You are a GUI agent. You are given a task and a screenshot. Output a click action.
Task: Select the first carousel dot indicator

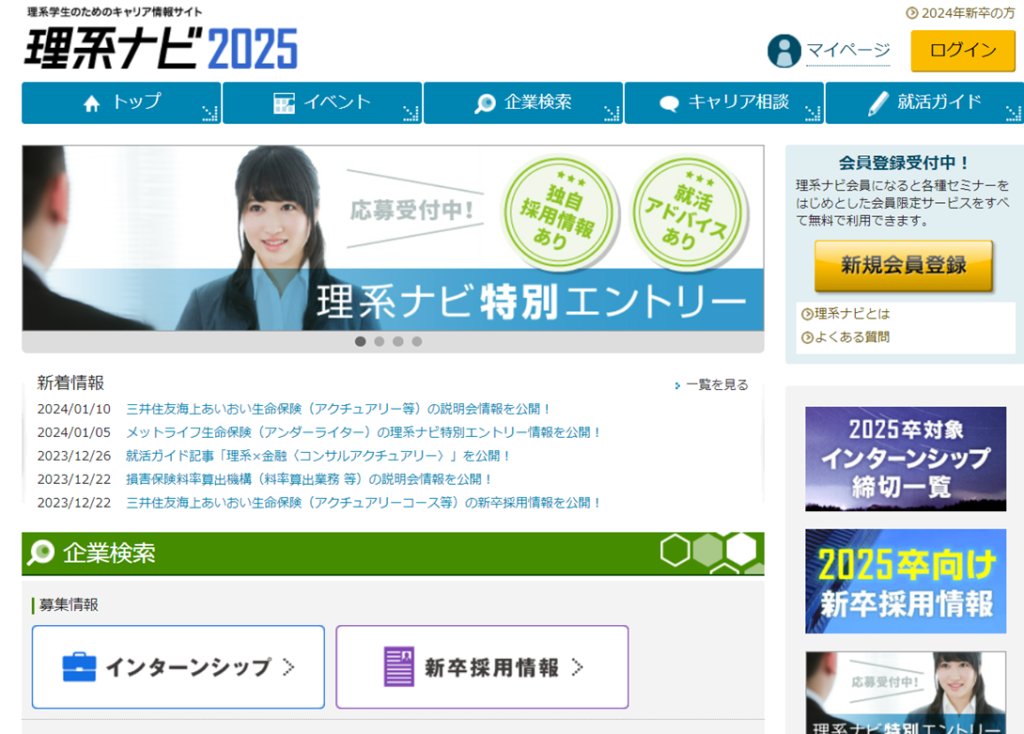tap(360, 341)
